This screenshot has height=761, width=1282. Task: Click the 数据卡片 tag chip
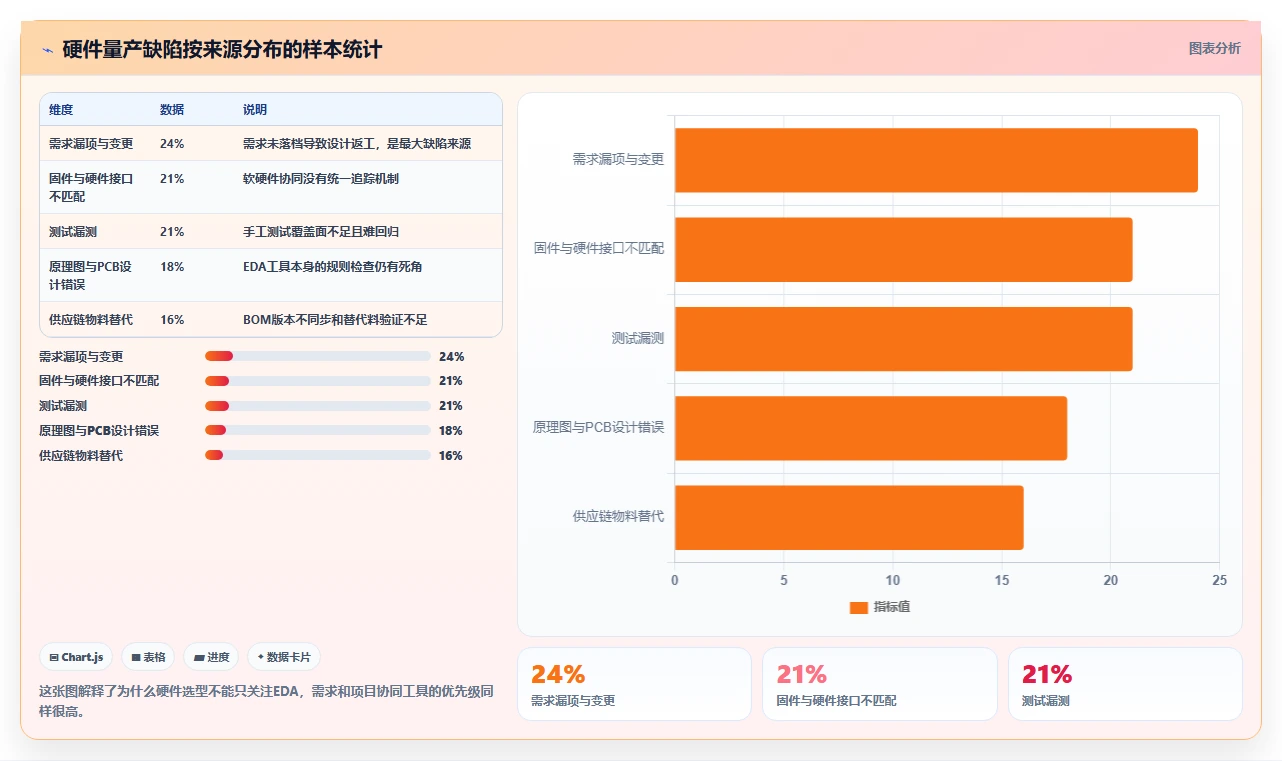pos(284,657)
